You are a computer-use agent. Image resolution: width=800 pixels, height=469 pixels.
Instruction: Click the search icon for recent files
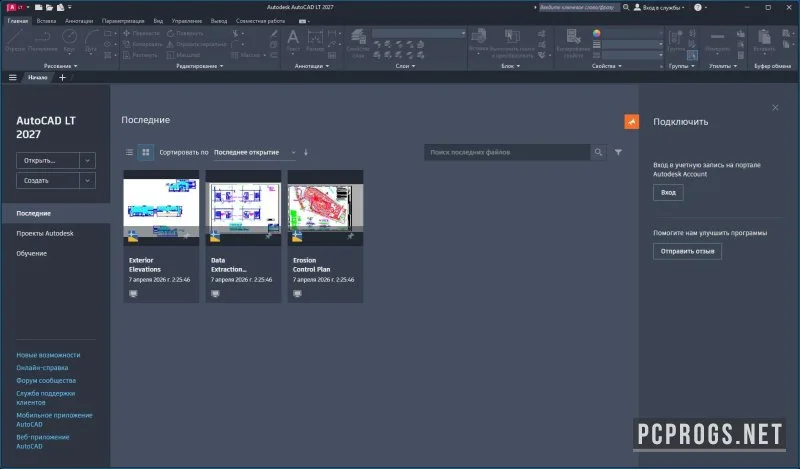pyautogui.click(x=598, y=152)
